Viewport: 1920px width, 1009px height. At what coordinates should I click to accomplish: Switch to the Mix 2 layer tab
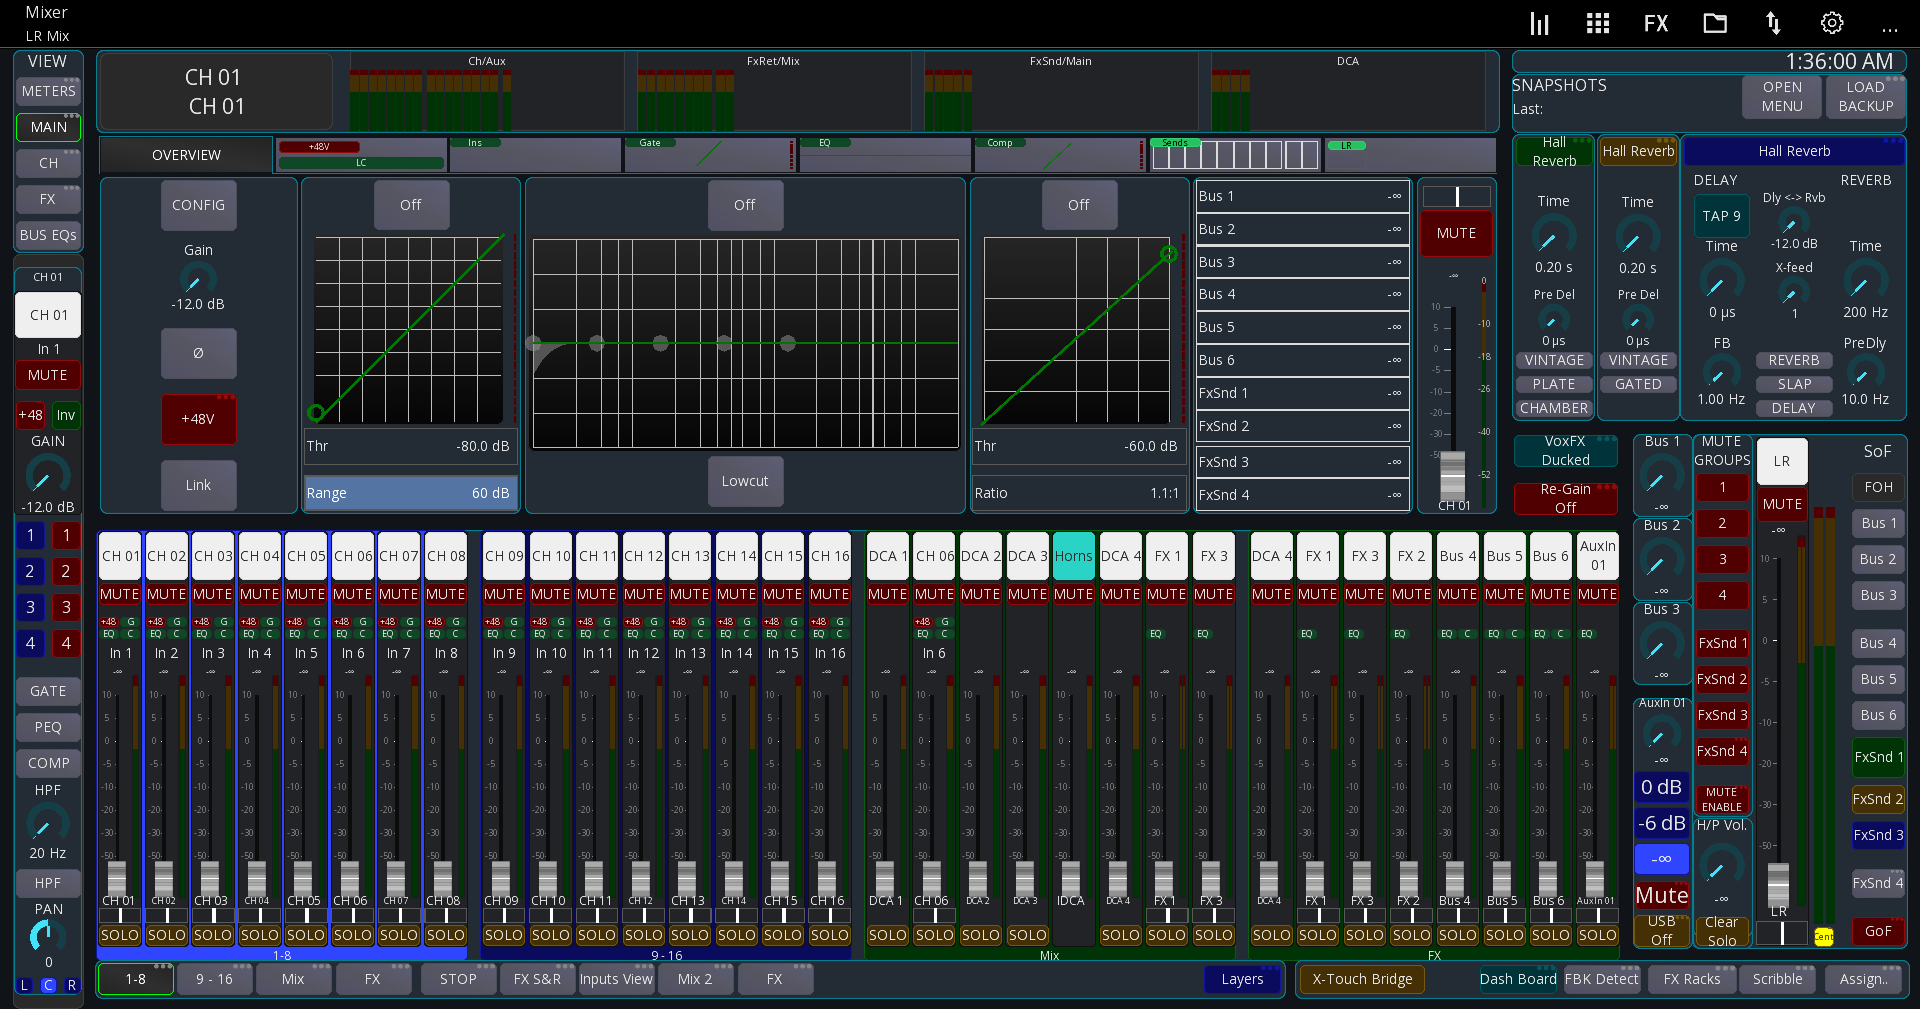tap(695, 979)
